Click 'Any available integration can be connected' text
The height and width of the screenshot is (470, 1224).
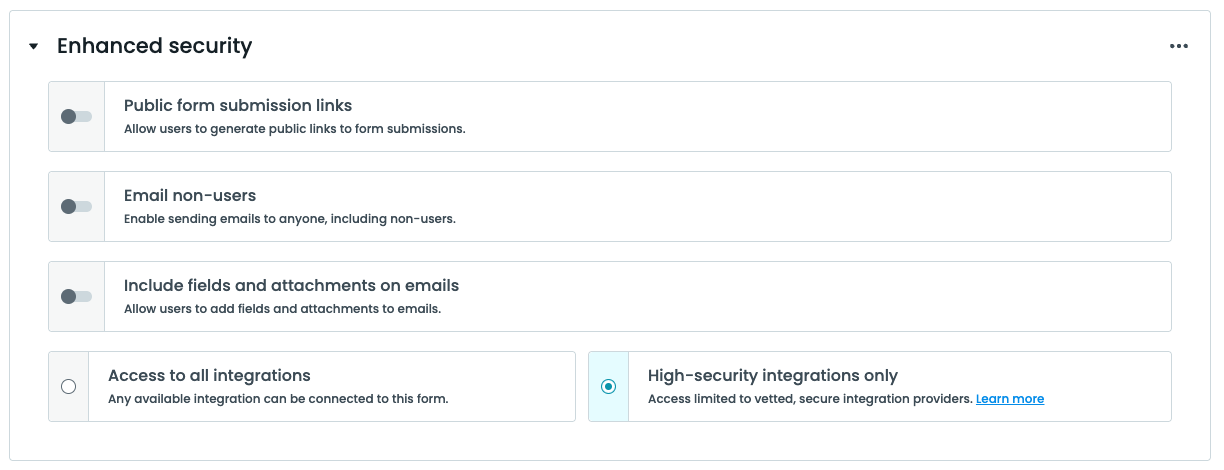[x=277, y=399]
